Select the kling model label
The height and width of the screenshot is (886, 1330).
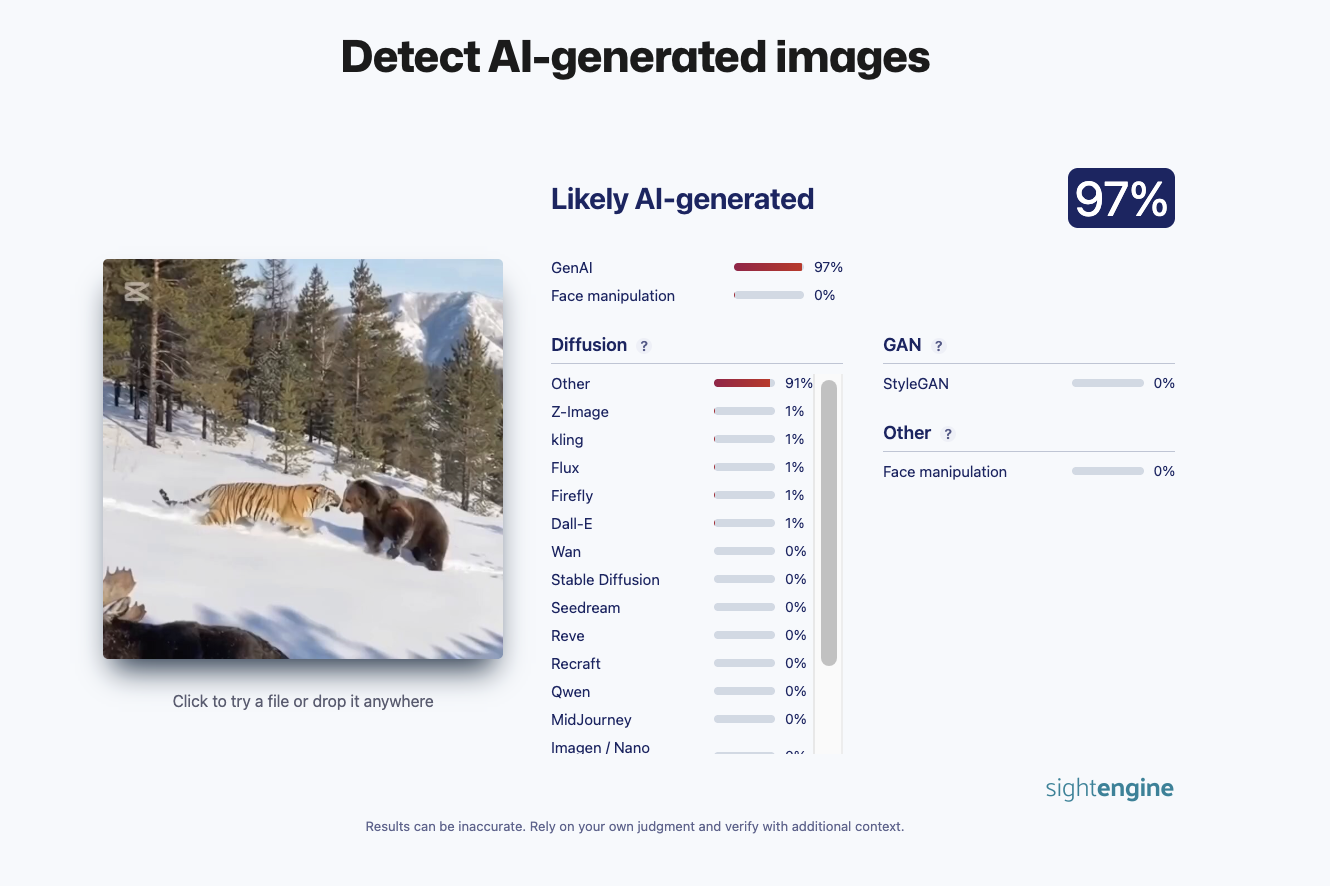pos(567,440)
